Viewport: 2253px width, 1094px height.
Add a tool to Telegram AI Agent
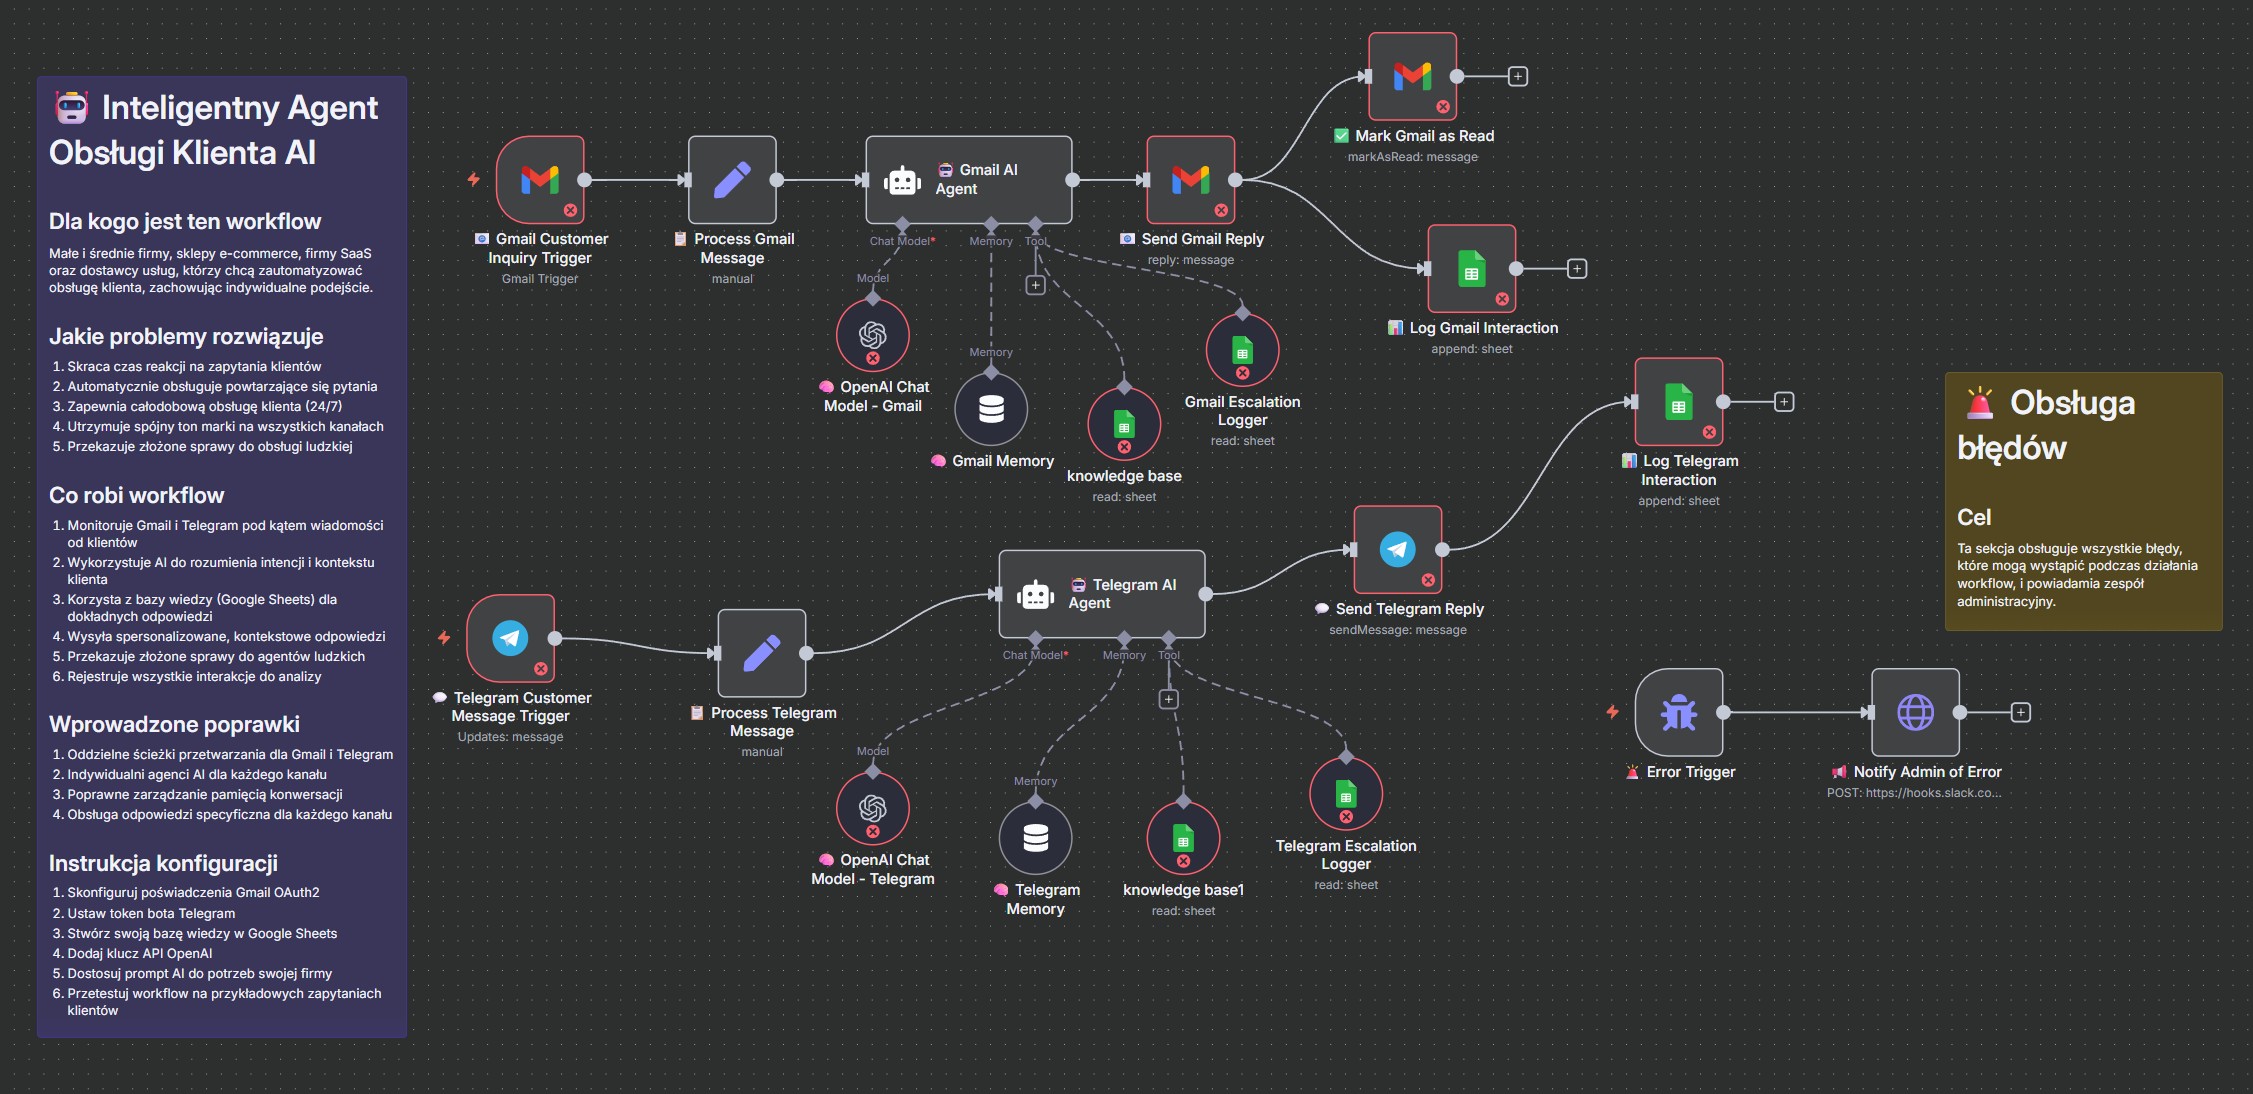coord(1169,699)
